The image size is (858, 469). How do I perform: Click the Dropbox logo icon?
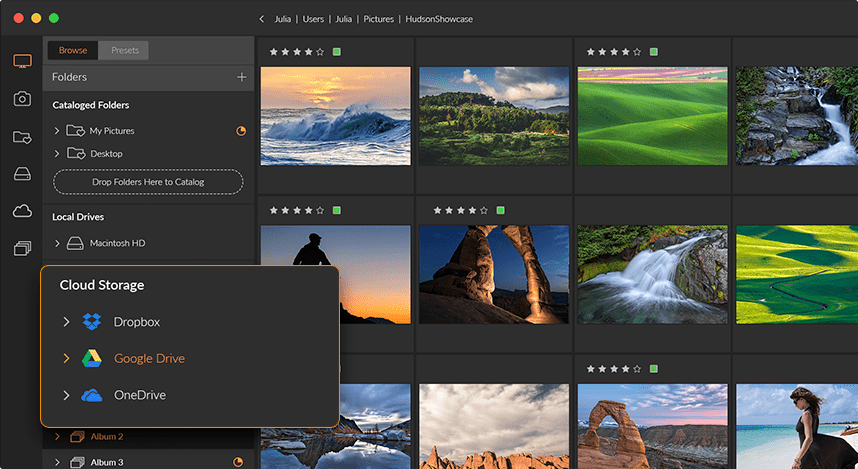(x=92, y=322)
